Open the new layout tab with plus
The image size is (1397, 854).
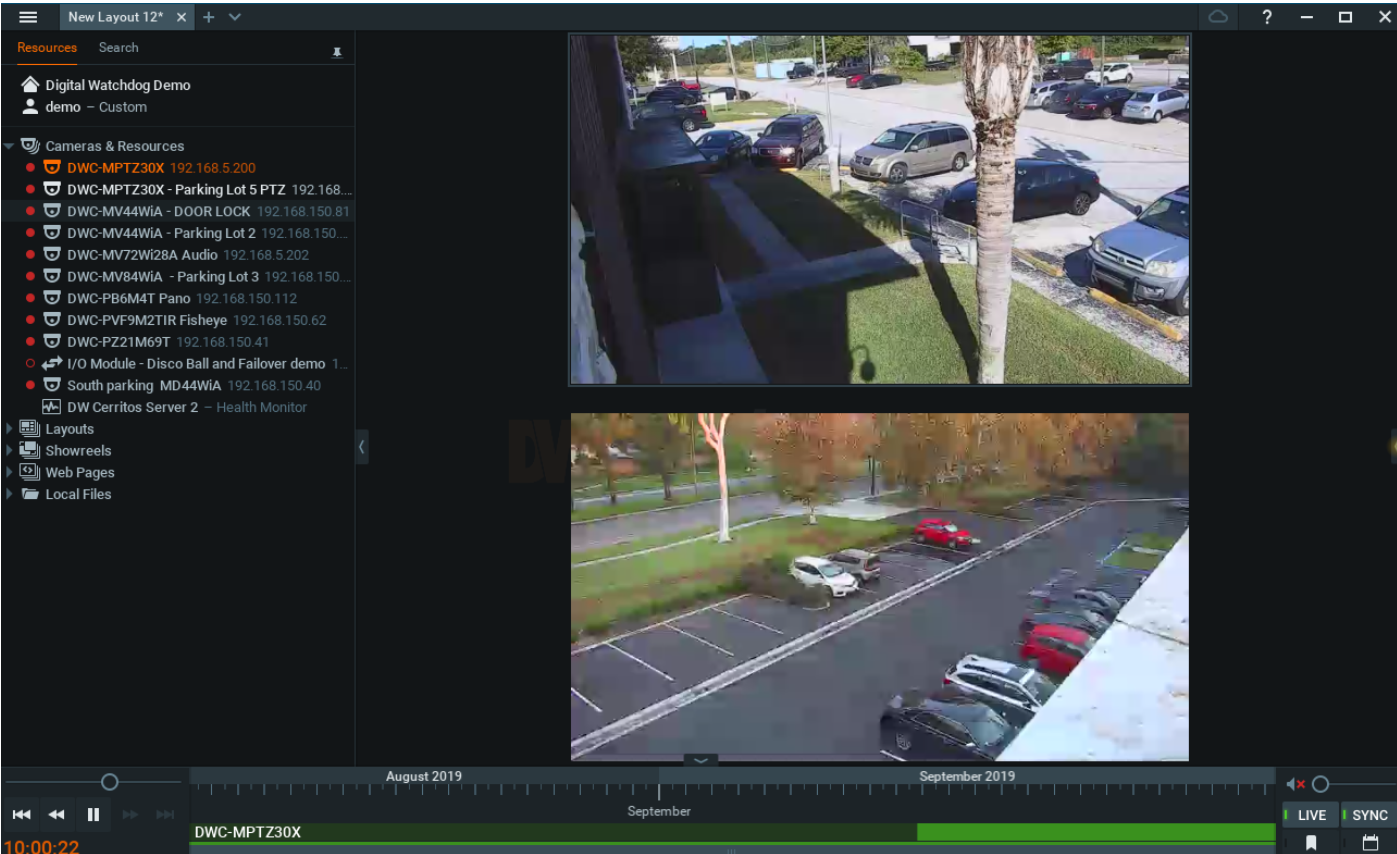(x=208, y=17)
